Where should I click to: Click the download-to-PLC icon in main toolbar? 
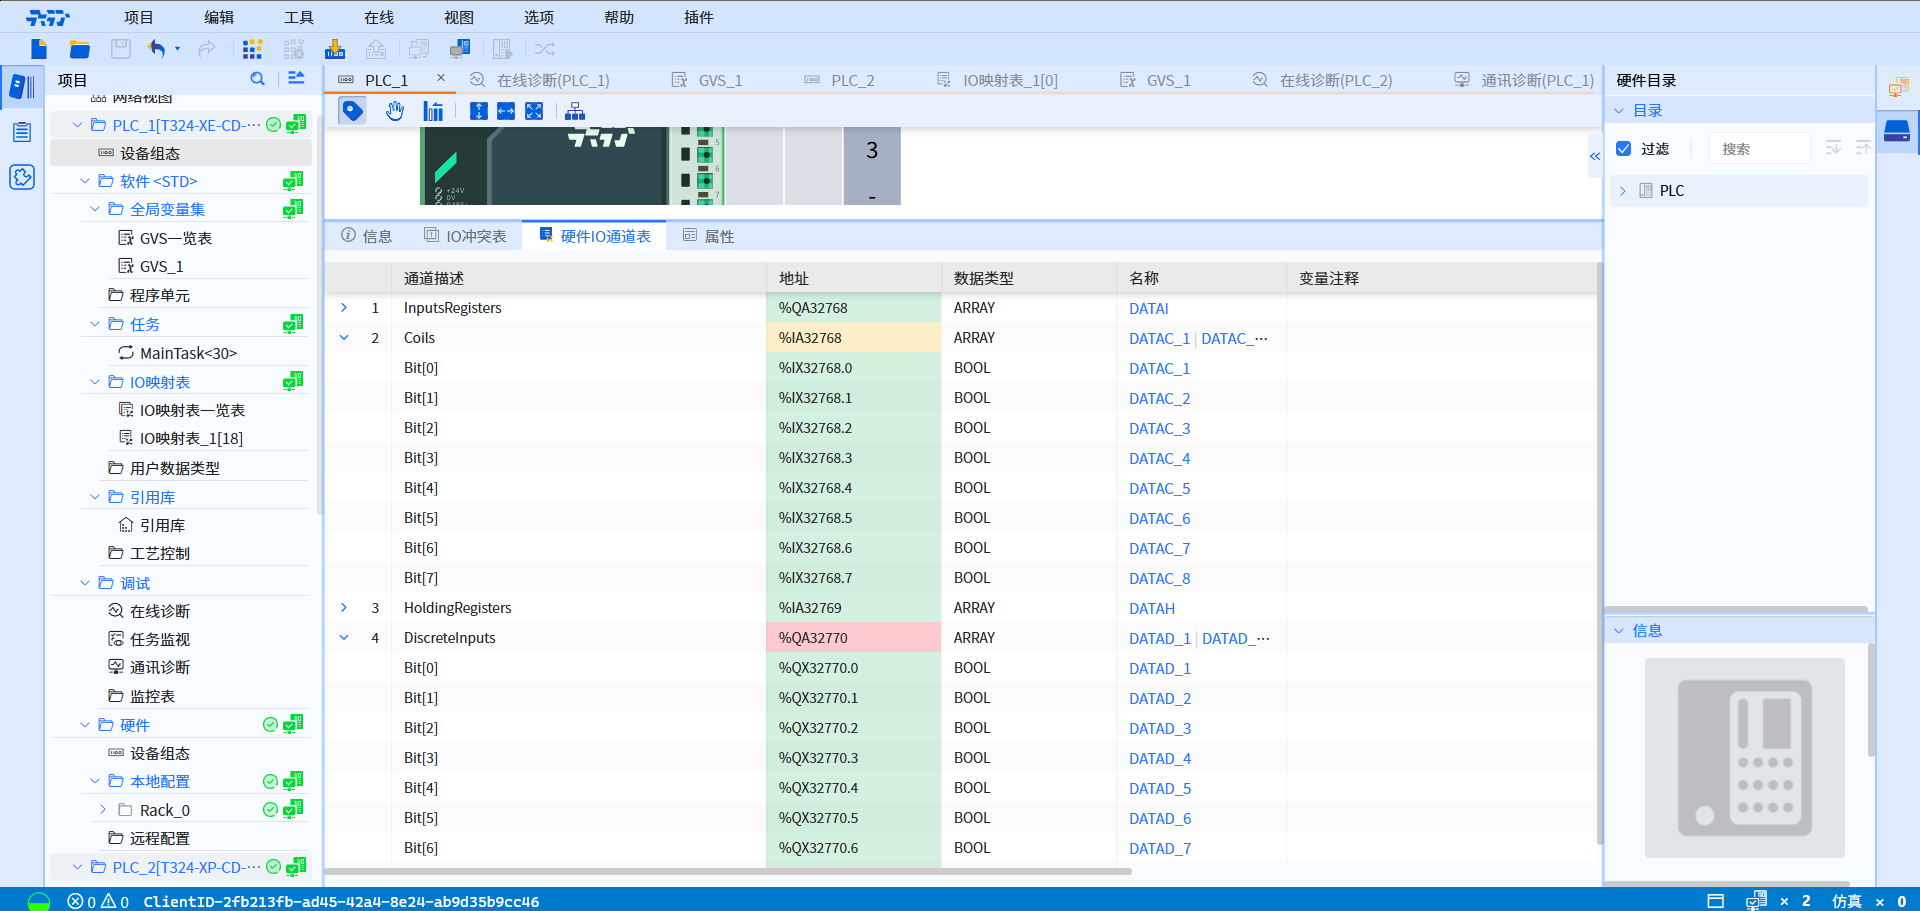click(334, 48)
